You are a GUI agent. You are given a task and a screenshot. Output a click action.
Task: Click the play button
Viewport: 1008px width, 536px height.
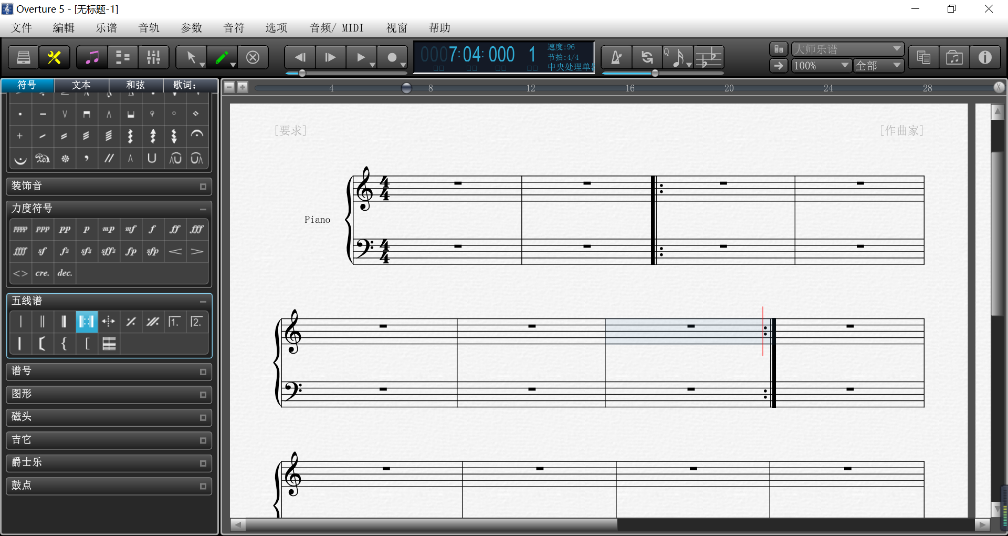point(362,57)
